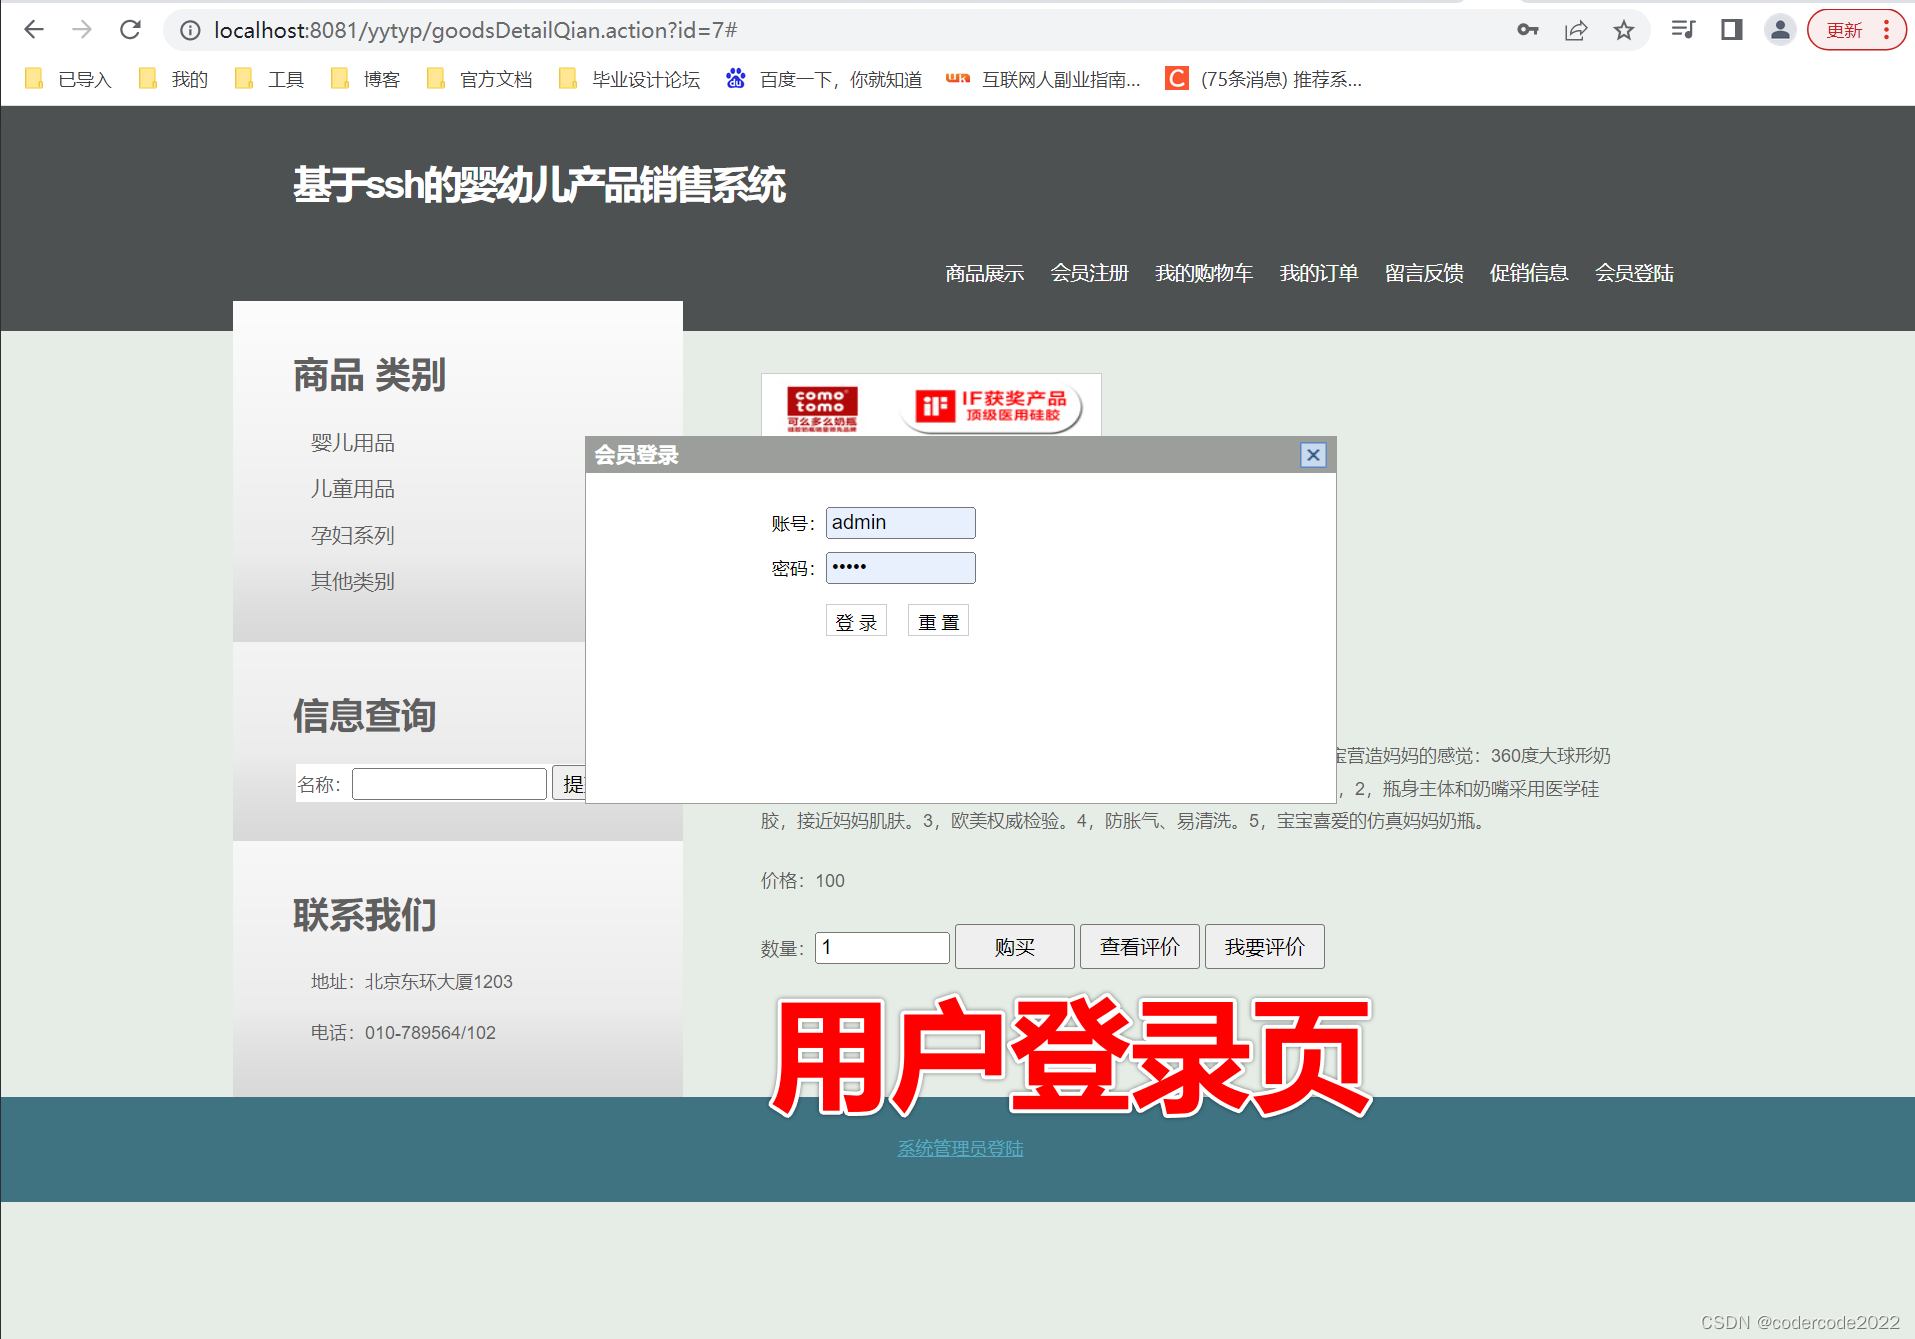
Task: Click the 数量 quantity input field
Action: click(881, 947)
